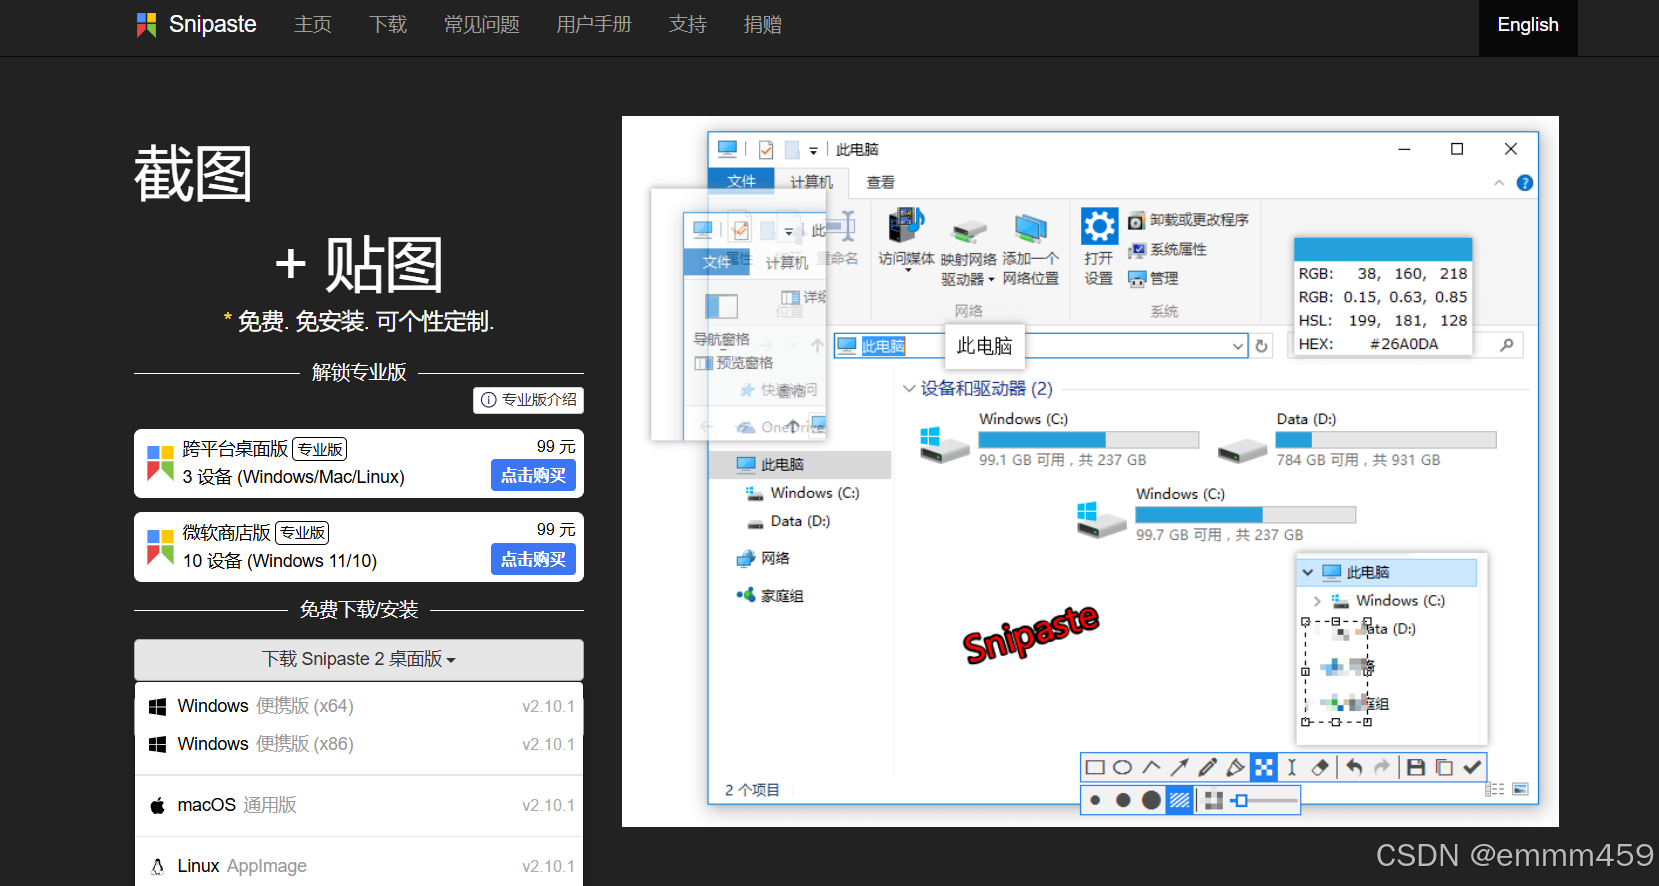Expand the 下载 Snipaste 2 桌面版 dropdown
Screen dimensions: 1659x886
[x=359, y=659]
